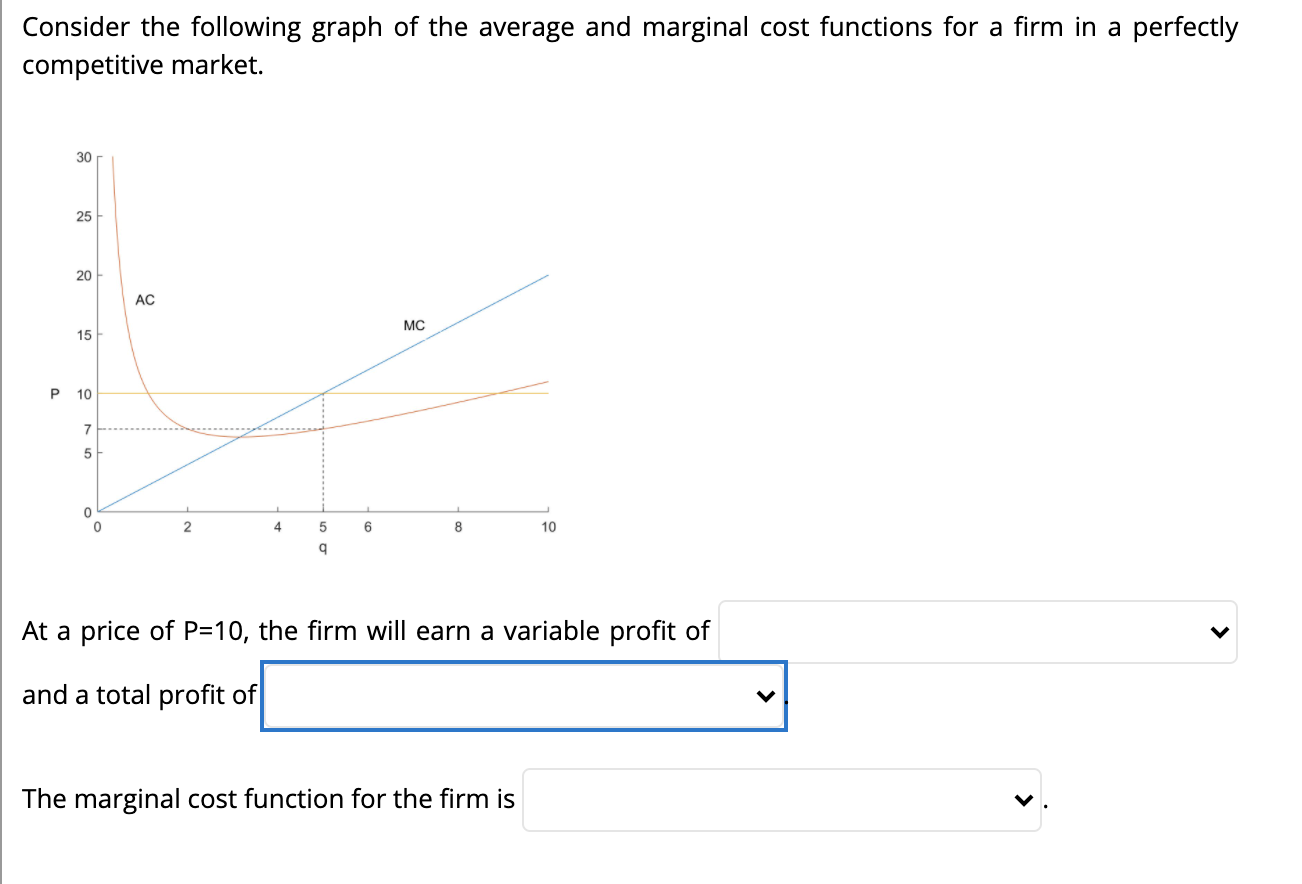Screen dimensions: 1302x884
Task: Click the value 7 on the vertical axis
Action: pos(85,430)
